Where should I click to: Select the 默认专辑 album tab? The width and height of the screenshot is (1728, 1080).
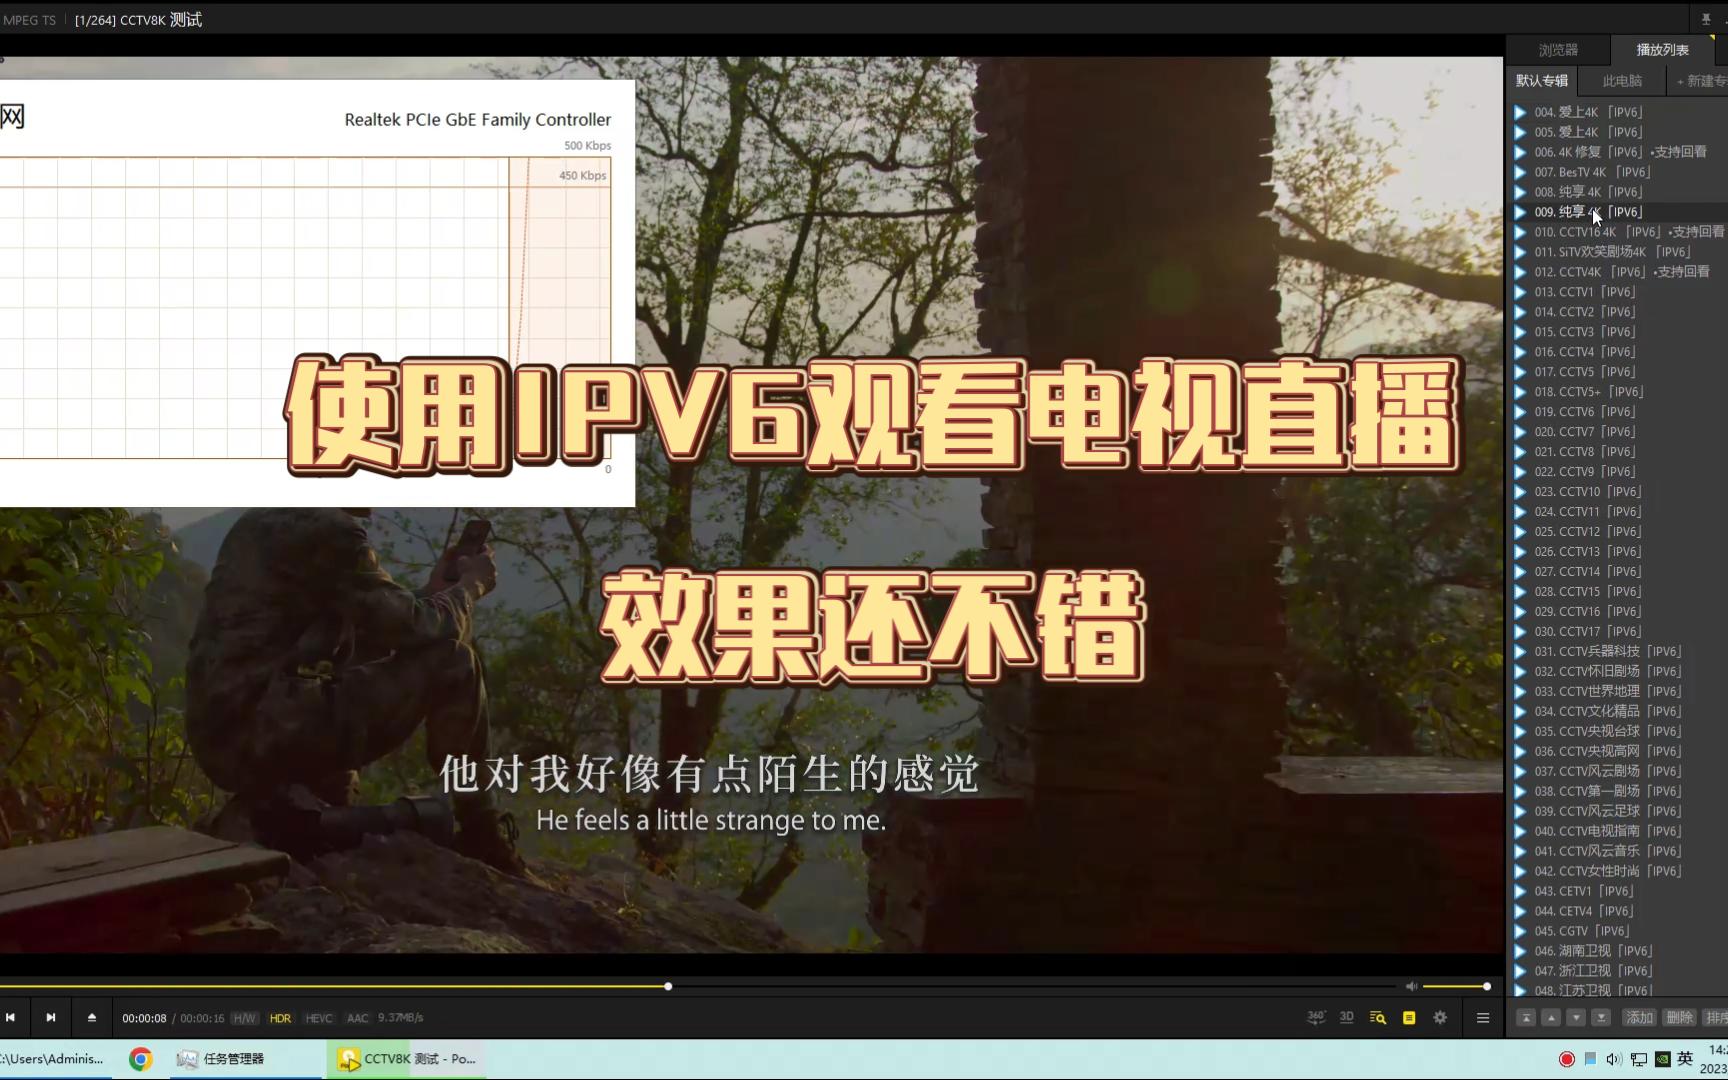(x=1541, y=81)
